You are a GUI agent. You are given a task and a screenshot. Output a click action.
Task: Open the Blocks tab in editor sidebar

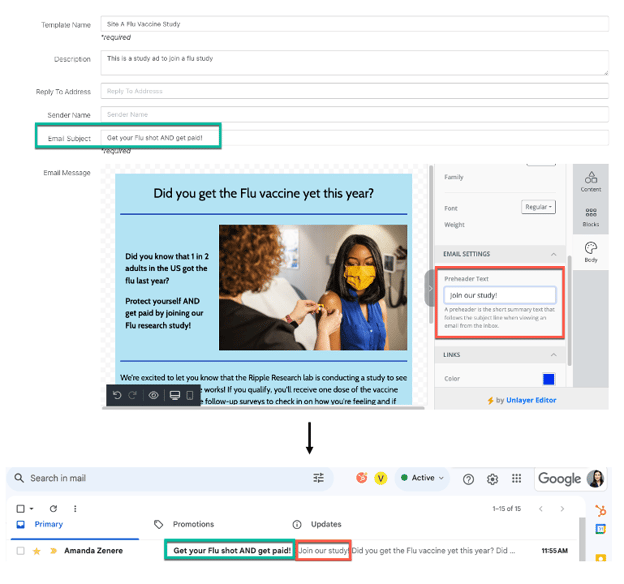click(x=590, y=215)
